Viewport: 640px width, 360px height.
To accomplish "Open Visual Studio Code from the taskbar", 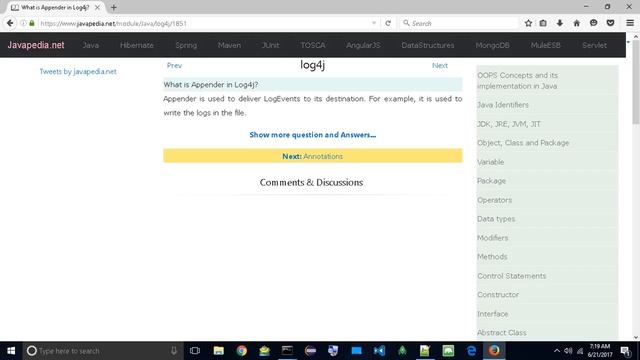I will (379, 351).
